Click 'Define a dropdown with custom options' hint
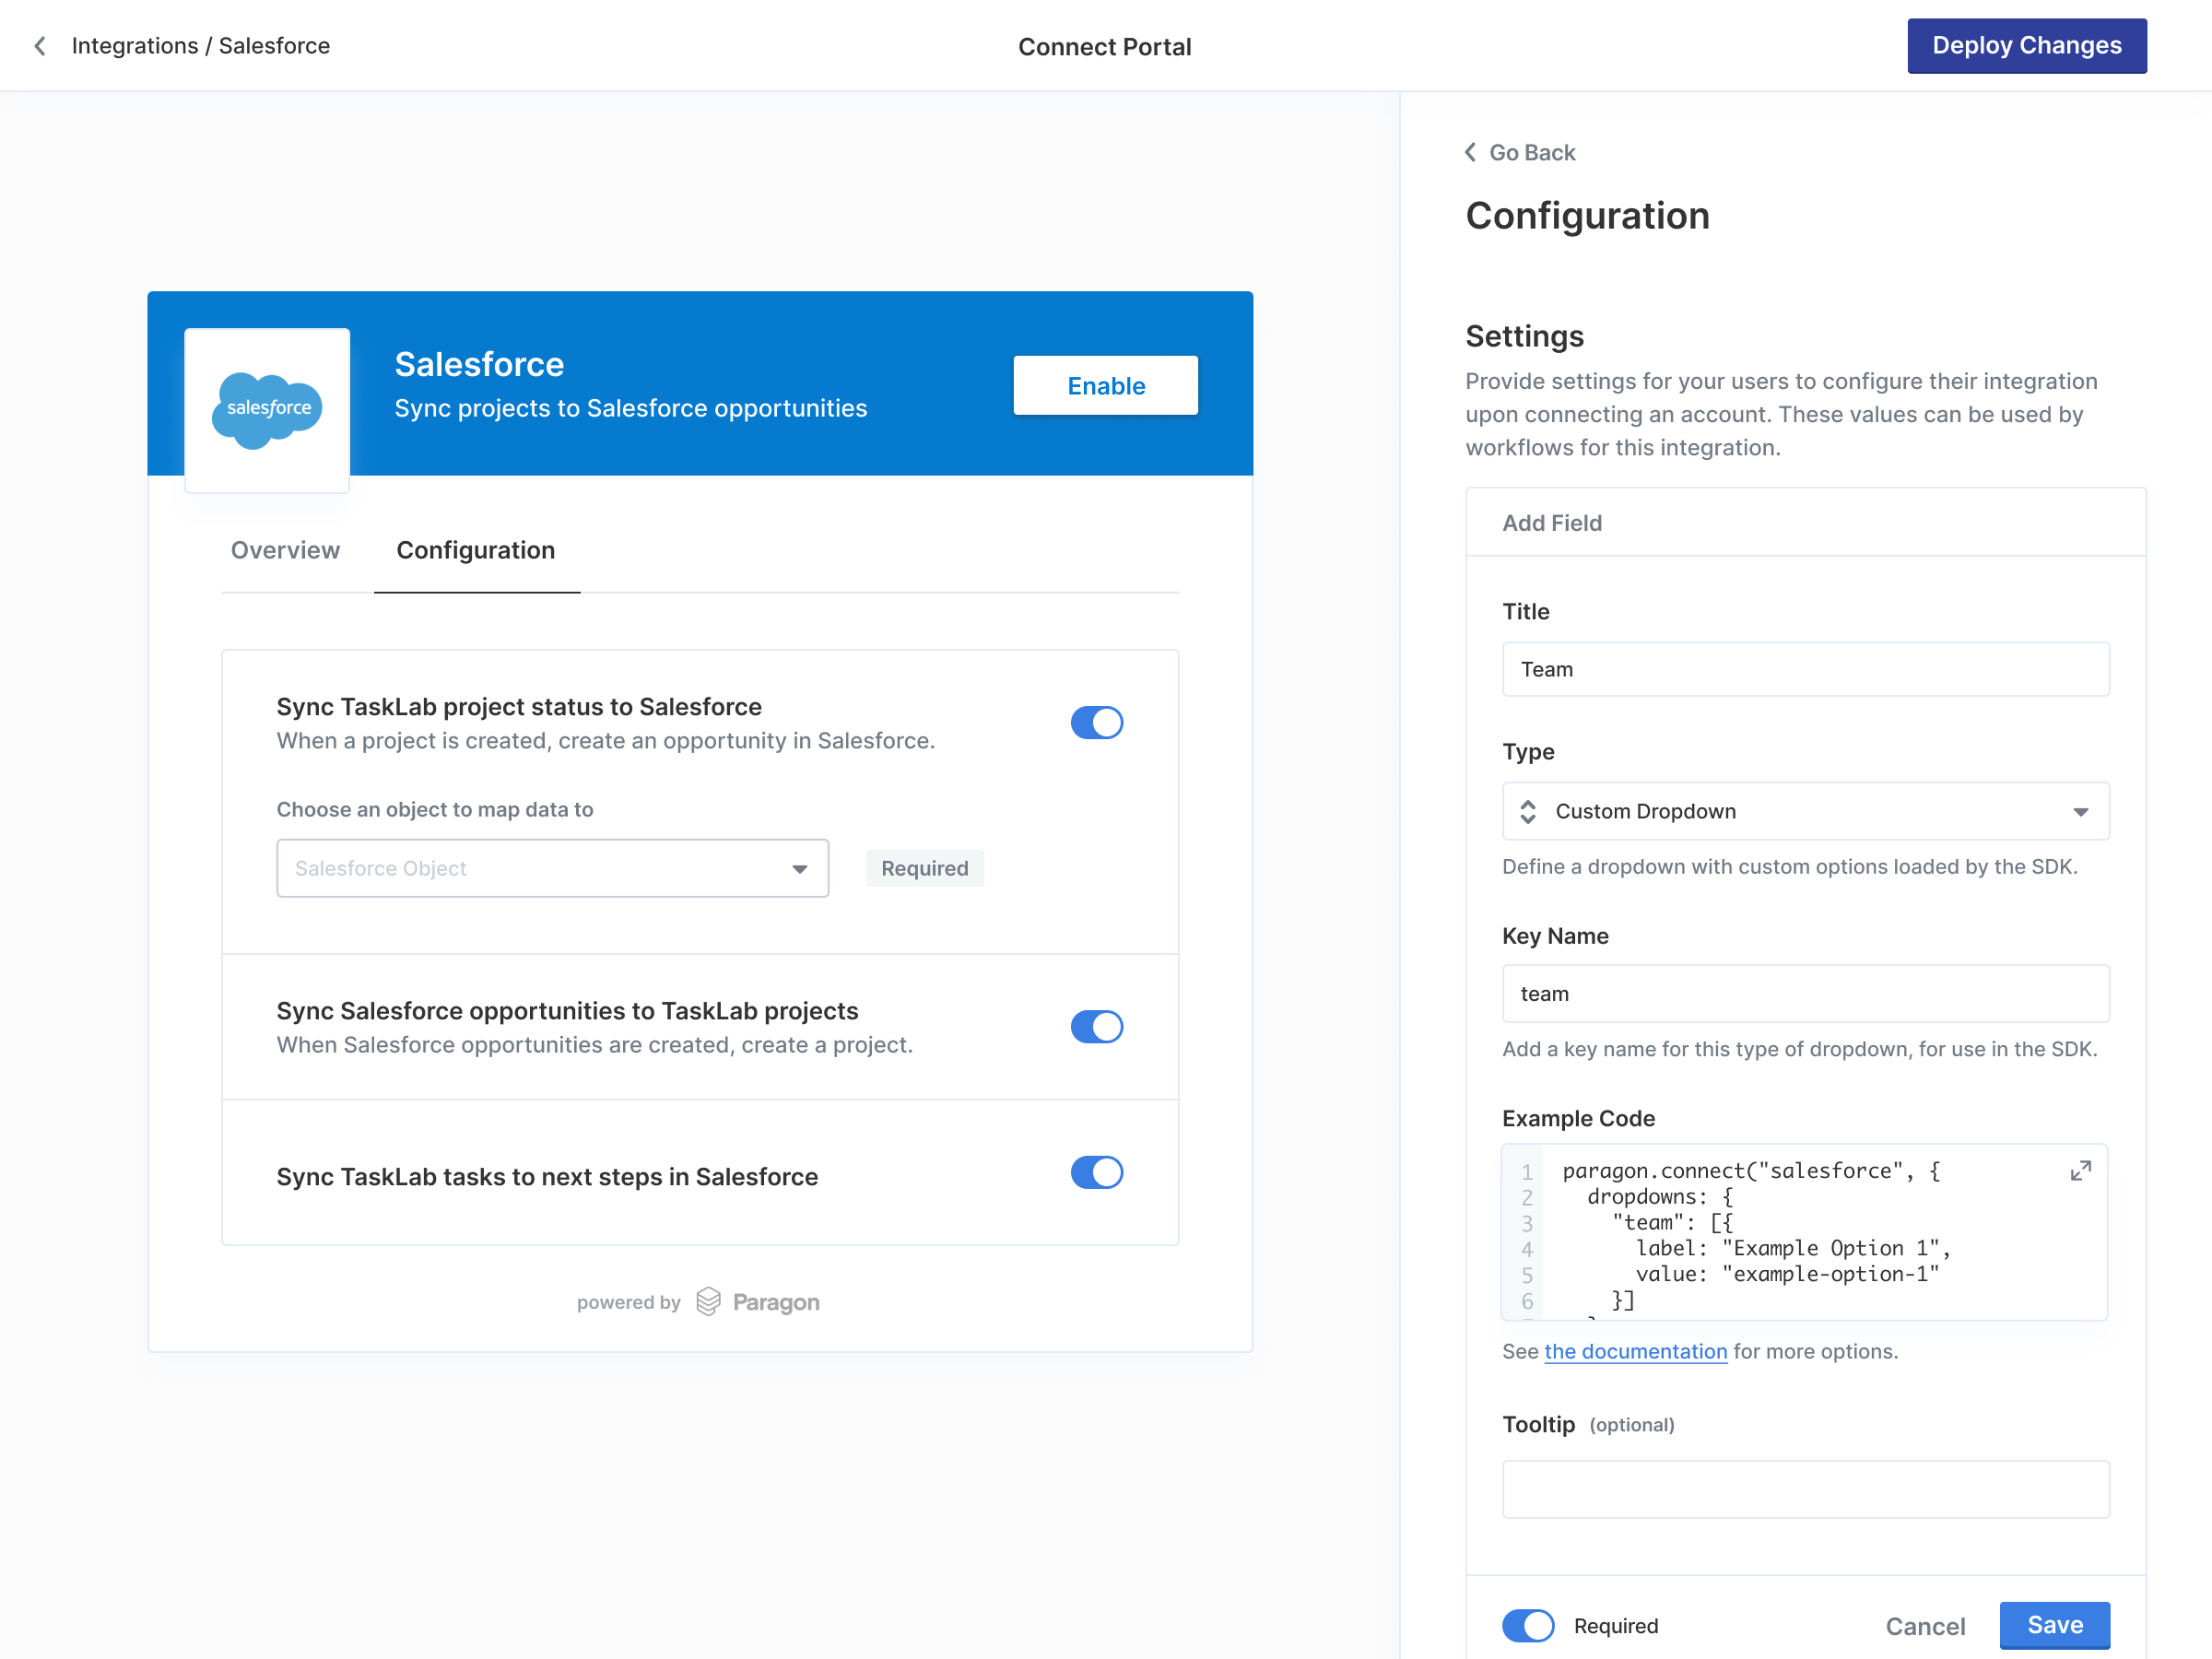This screenshot has width=2212, height=1659. click(1789, 866)
